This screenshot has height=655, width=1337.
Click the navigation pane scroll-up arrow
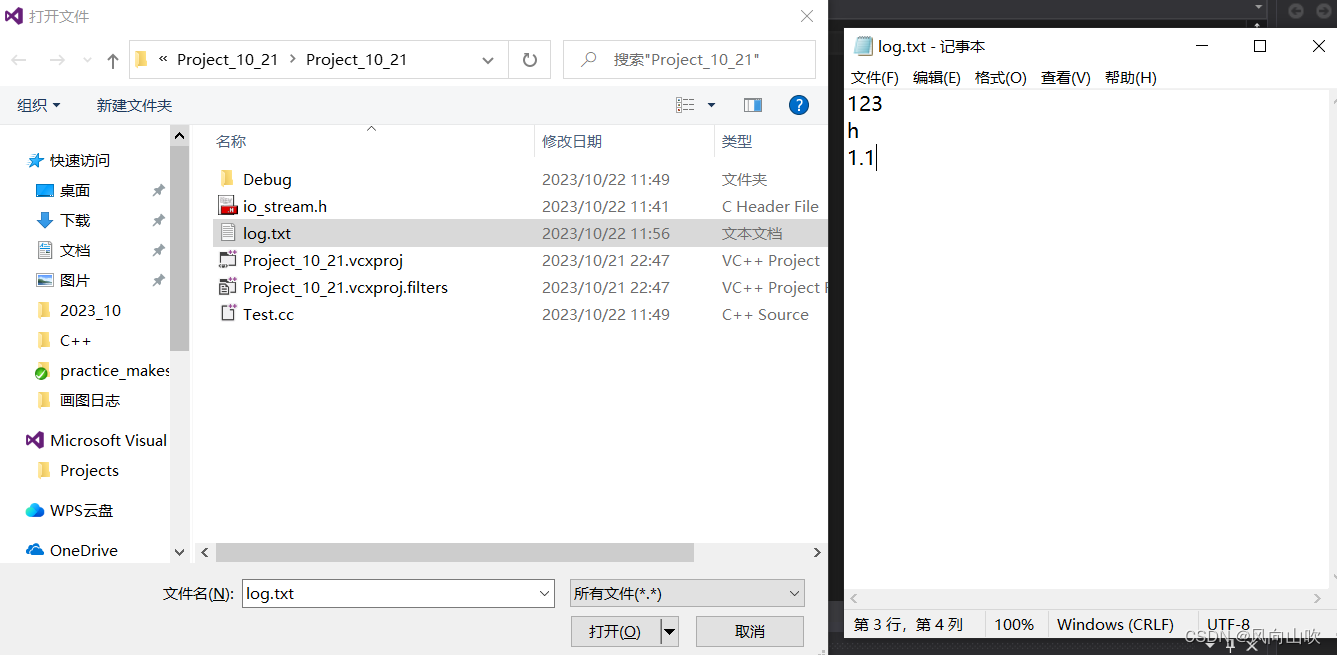click(179, 135)
